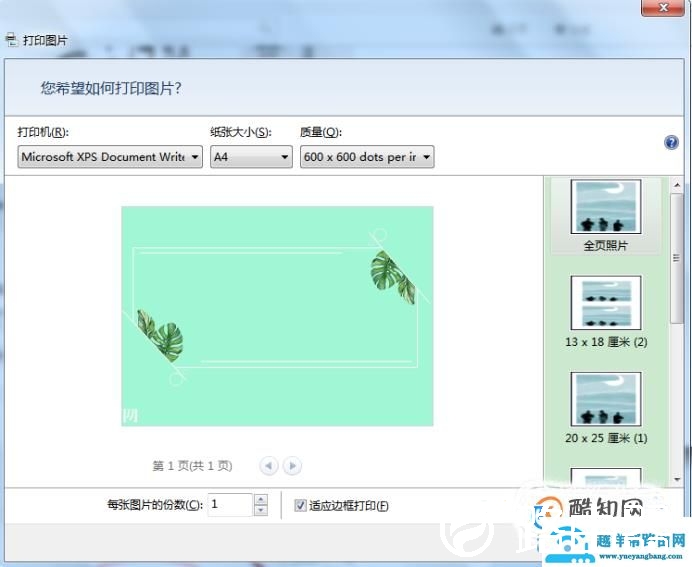
Task: Click the green leaf image preview
Action: click(x=277, y=316)
